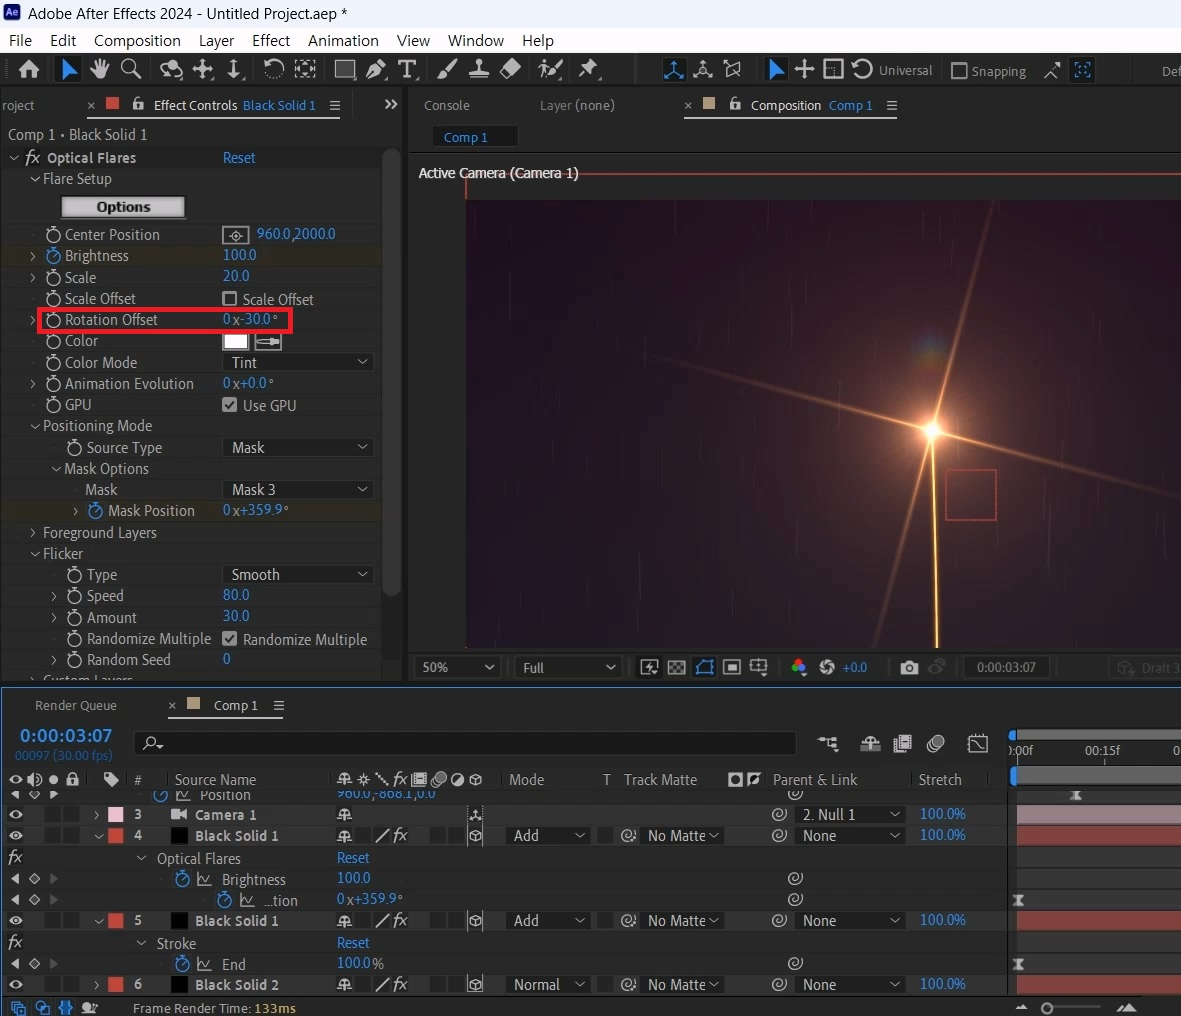The width and height of the screenshot is (1181, 1016).
Task: Reset Optical Flares in Effect Controls
Action: click(x=239, y=158)
